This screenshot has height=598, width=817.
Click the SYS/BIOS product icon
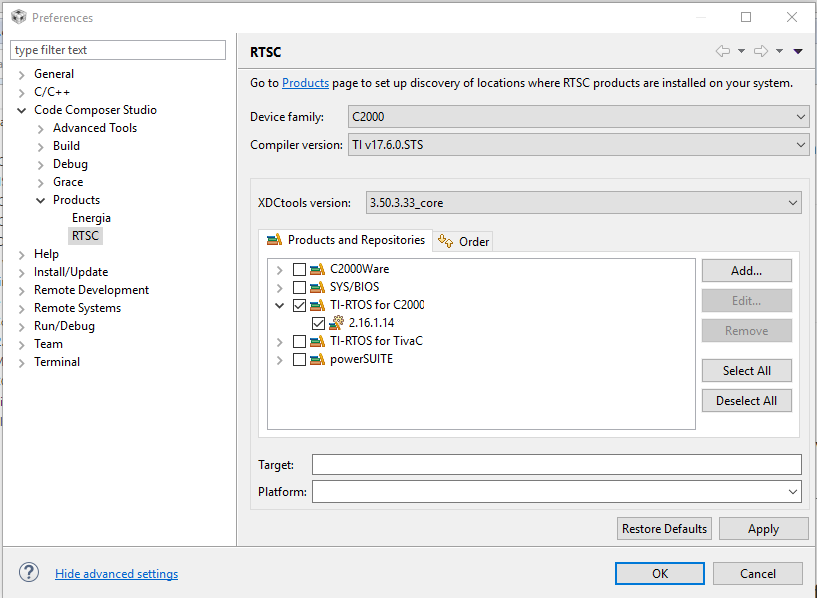click(318, 287)
